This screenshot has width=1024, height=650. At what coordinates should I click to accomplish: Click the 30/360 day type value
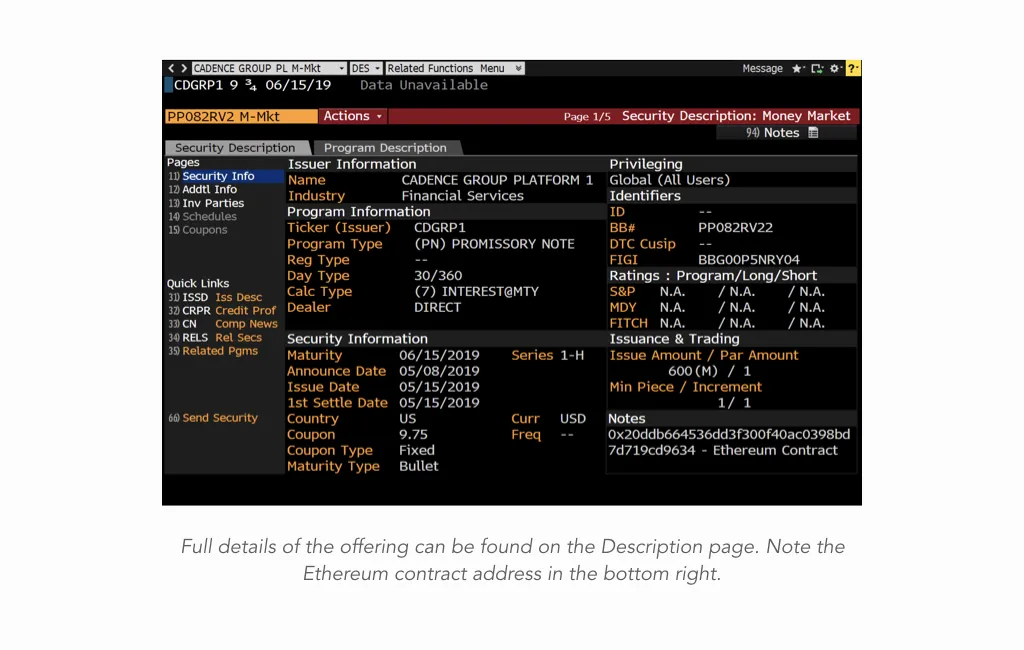pyautogui.click(x=438, y=276)
